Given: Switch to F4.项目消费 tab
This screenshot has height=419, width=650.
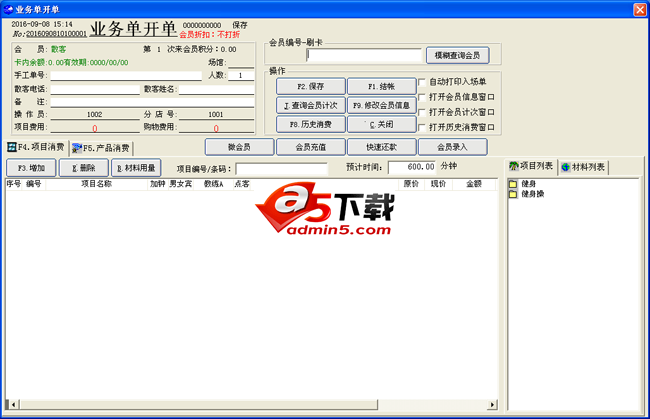Looking at the screenshot, I should tap(36, 148).
